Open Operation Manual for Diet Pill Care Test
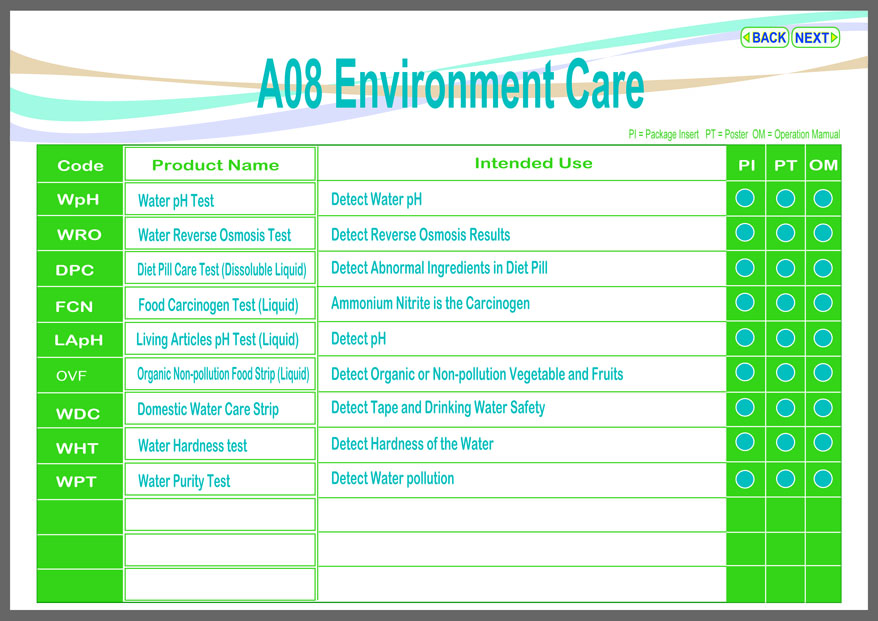This screenshot has height=621, width=878. click(x=823, y=268)
